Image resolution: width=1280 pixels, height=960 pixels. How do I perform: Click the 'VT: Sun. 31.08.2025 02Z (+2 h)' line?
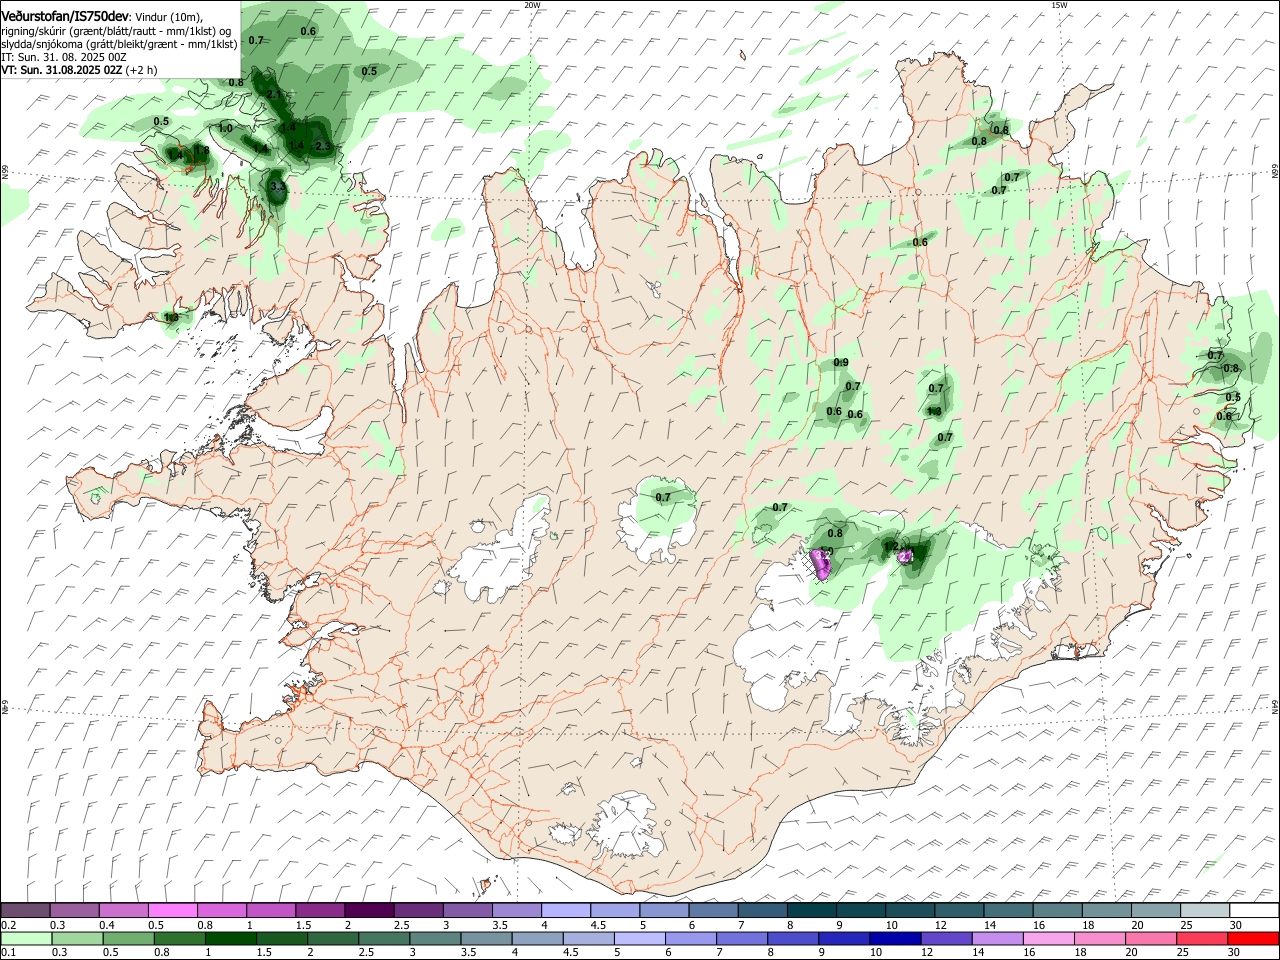point(79,70)
